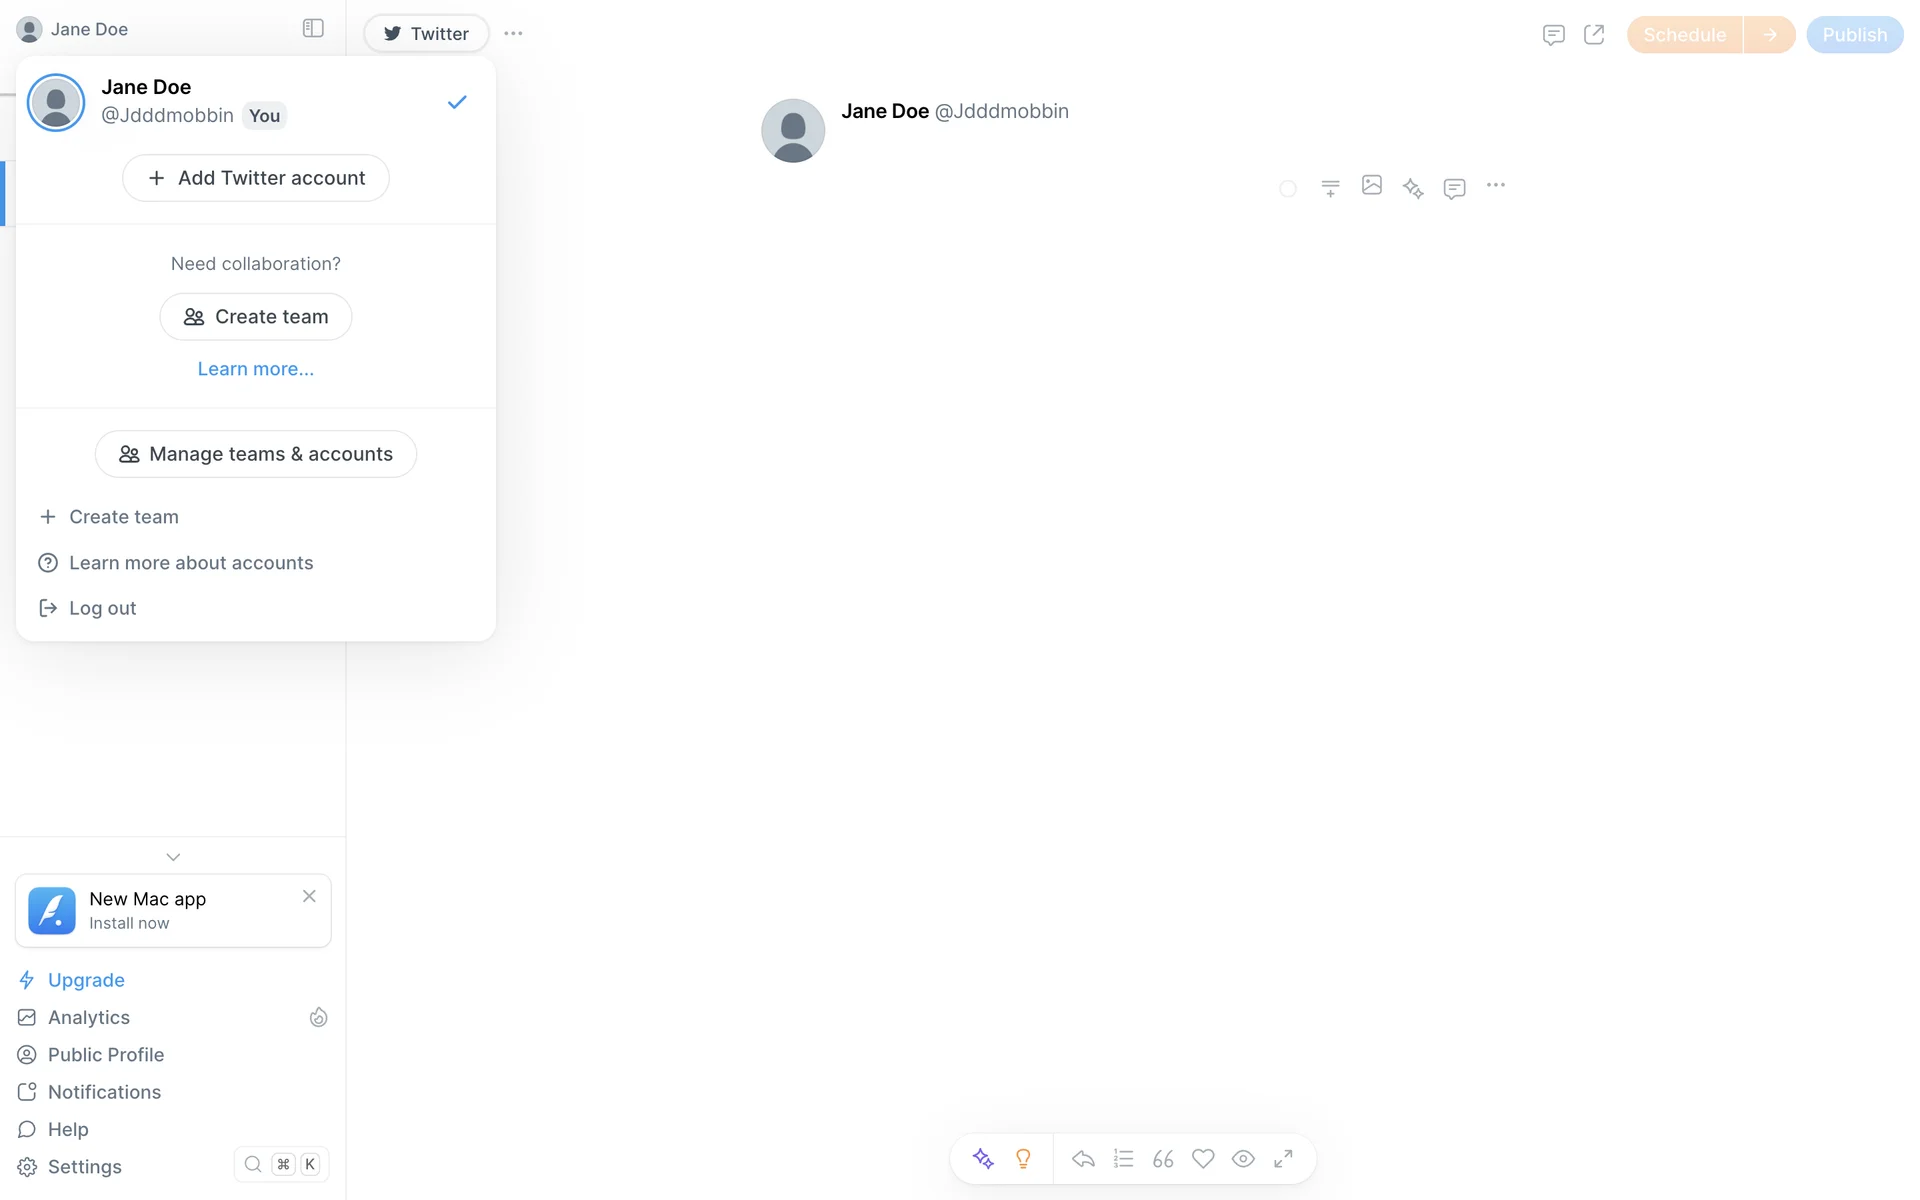Collapse sidebar section with chevron down

point(173,857)
